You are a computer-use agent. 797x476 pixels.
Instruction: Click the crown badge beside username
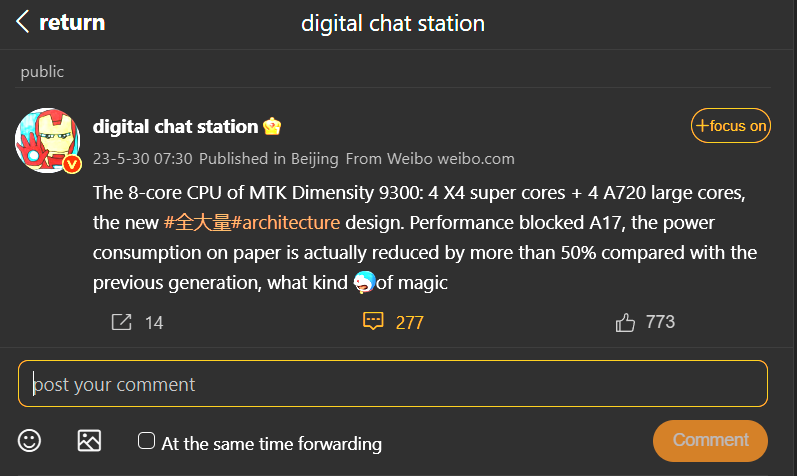pos(272,127)
